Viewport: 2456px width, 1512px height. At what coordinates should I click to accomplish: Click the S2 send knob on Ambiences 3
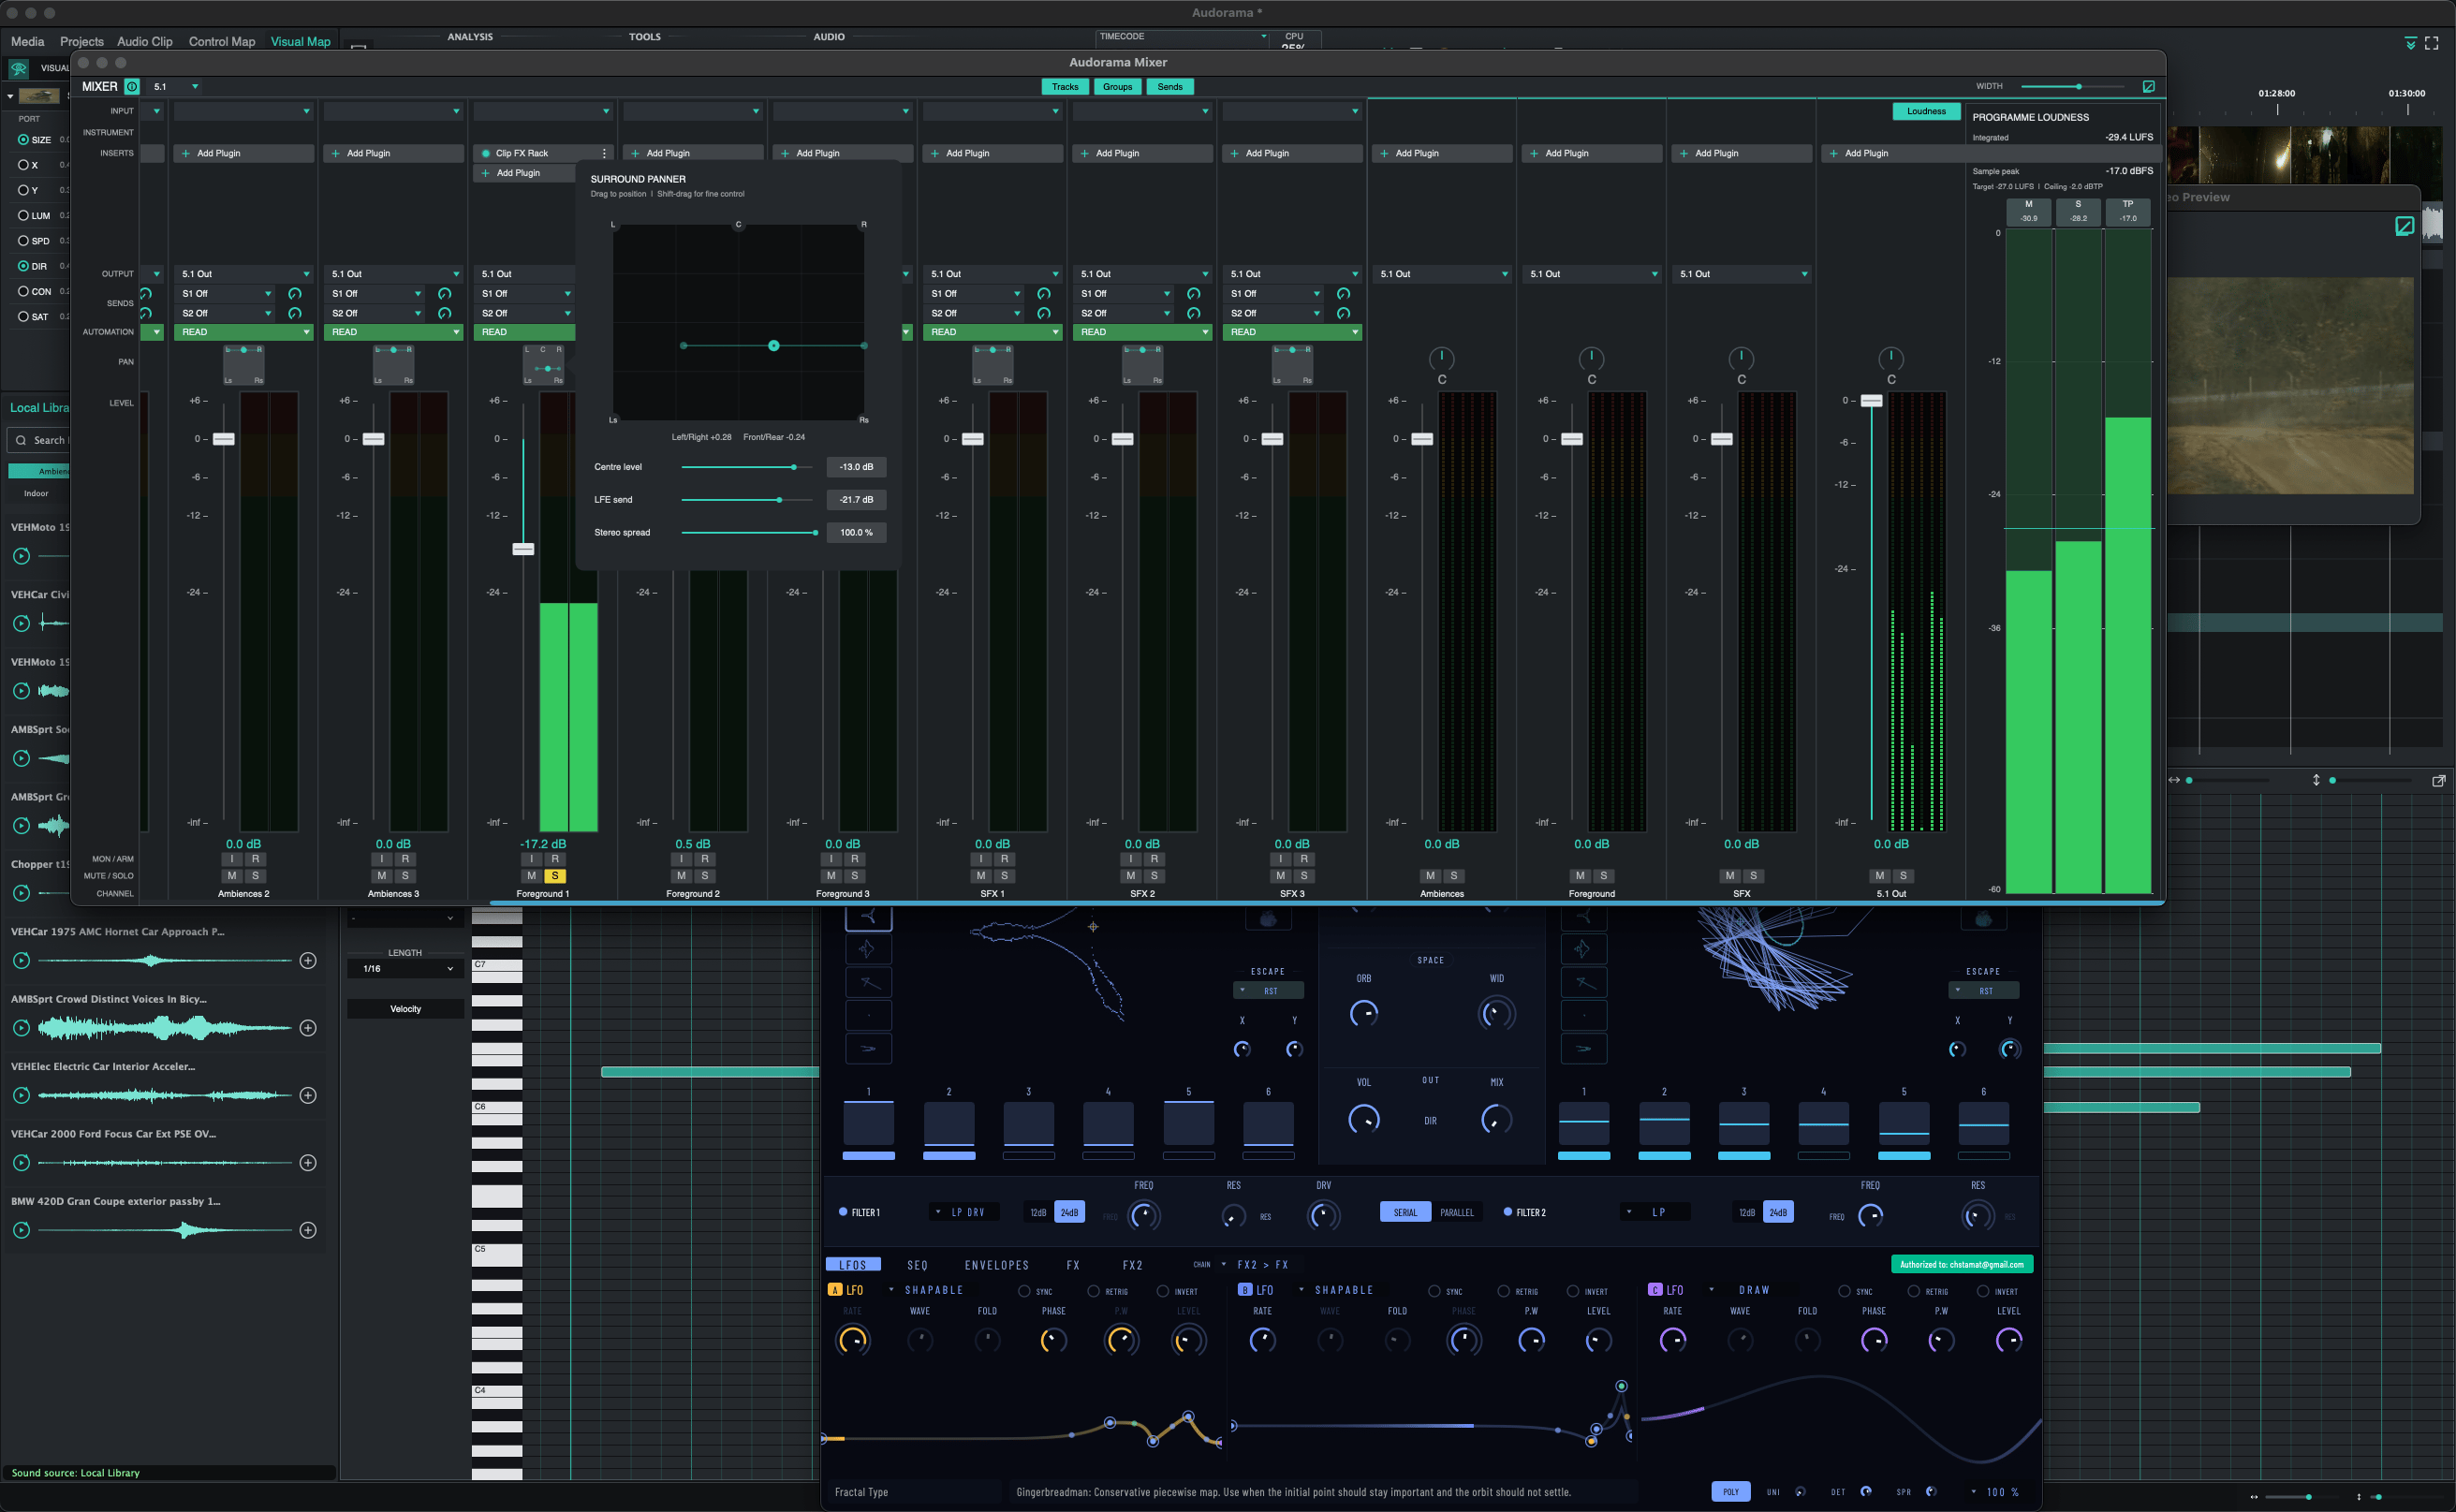[x=445, y=313]
